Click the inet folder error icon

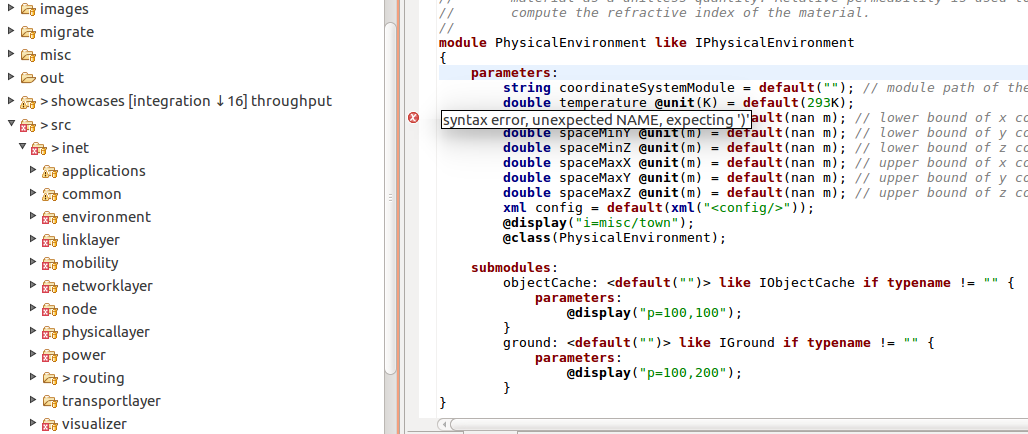39,148
